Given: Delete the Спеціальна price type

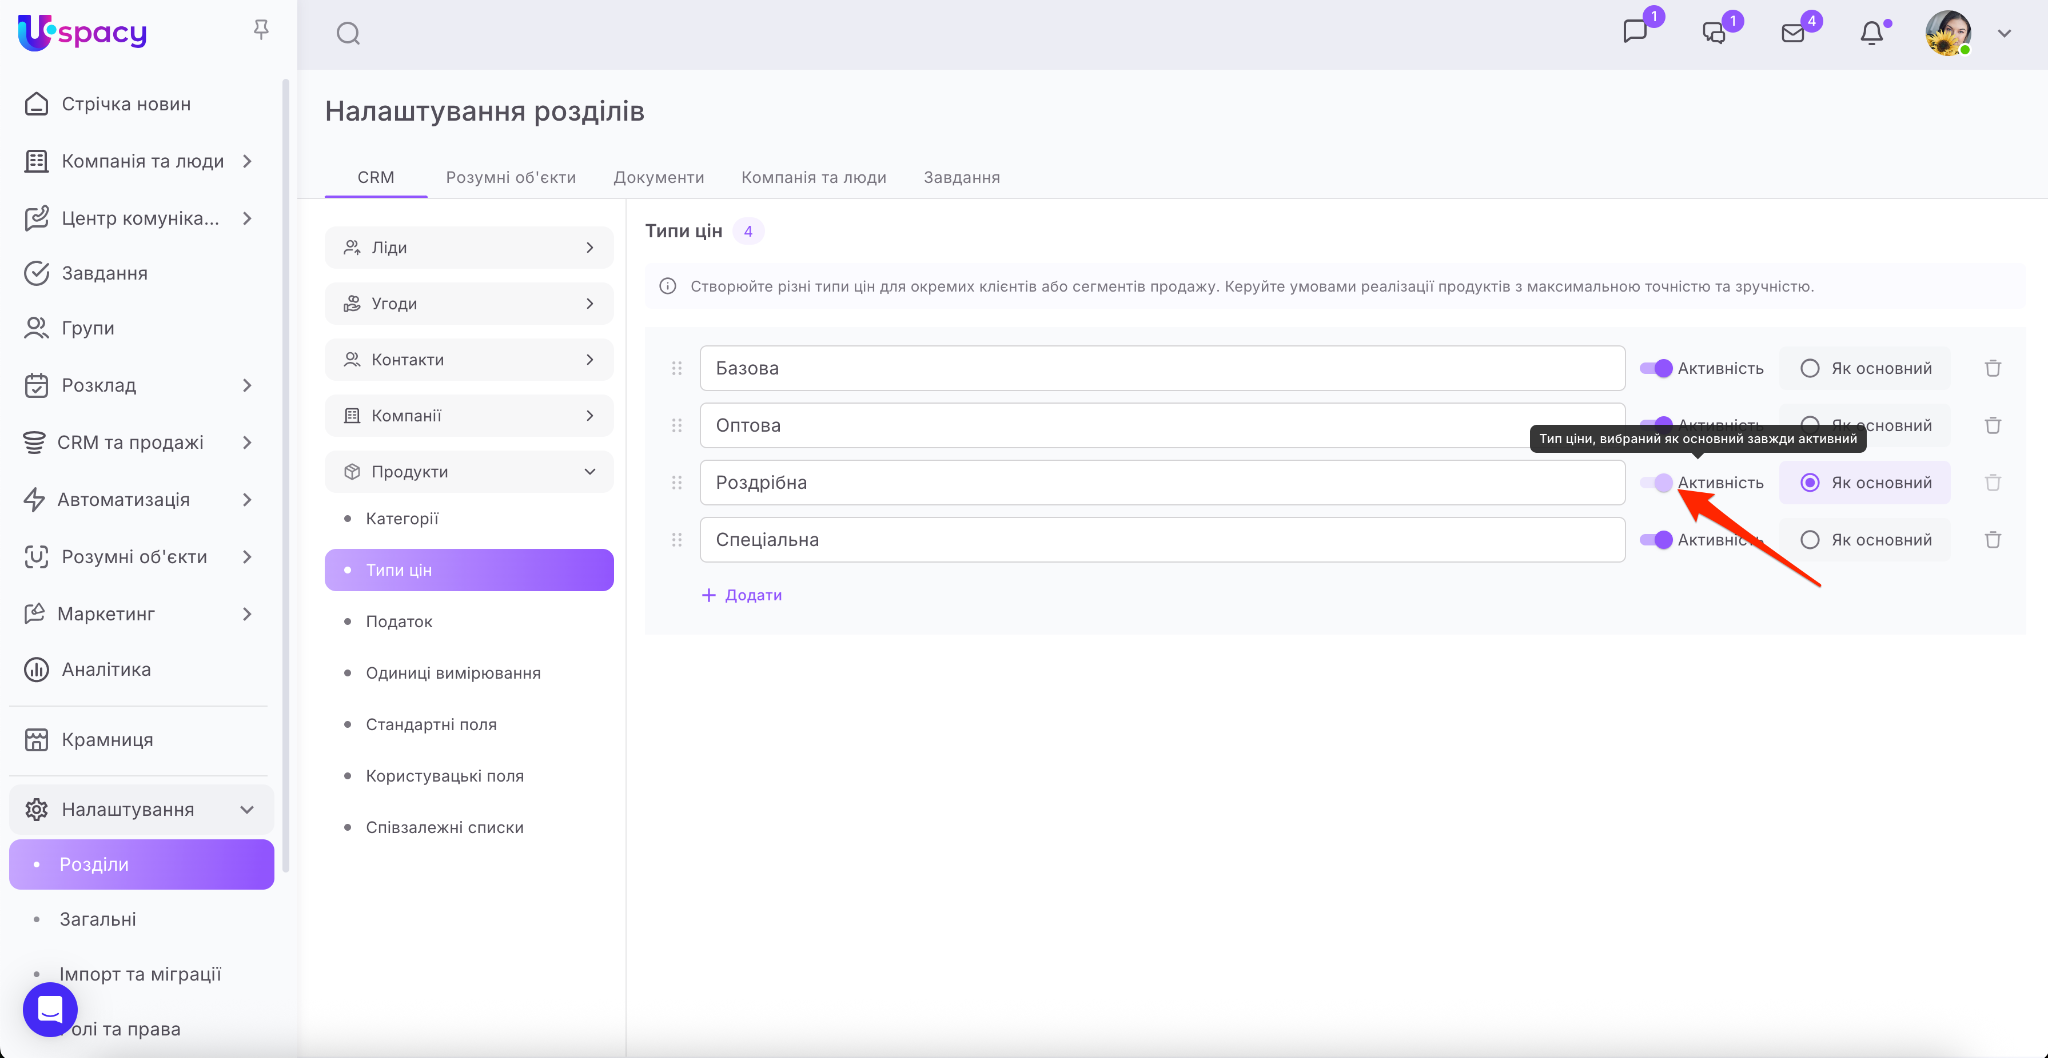Looking at the screenshot, I should click(1992, 540).
